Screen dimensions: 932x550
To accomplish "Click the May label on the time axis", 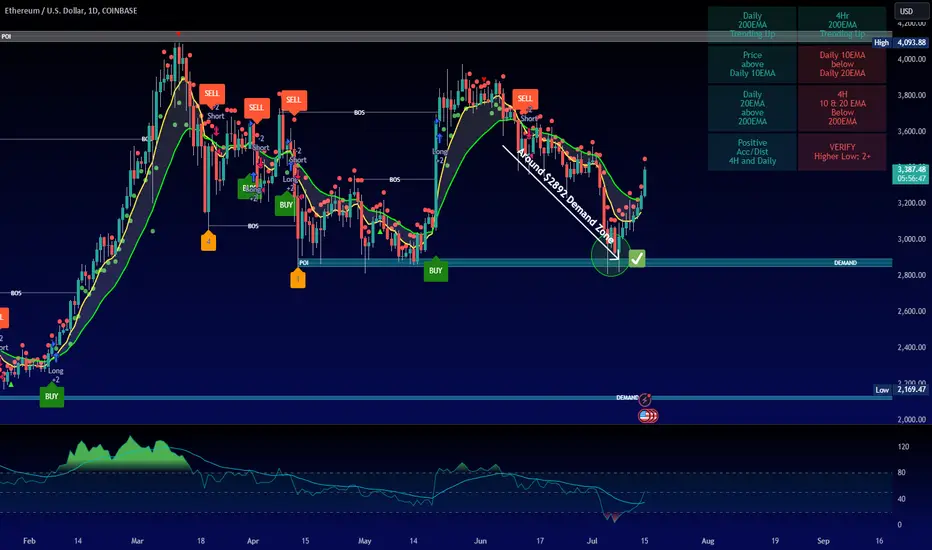I will [364, 540].
